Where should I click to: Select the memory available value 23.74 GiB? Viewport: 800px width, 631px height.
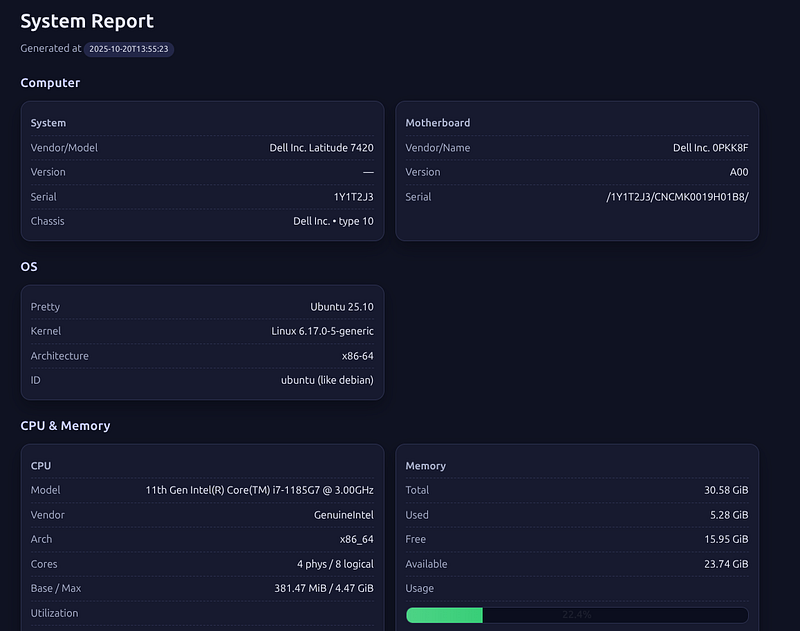click(x=726, y=564)
